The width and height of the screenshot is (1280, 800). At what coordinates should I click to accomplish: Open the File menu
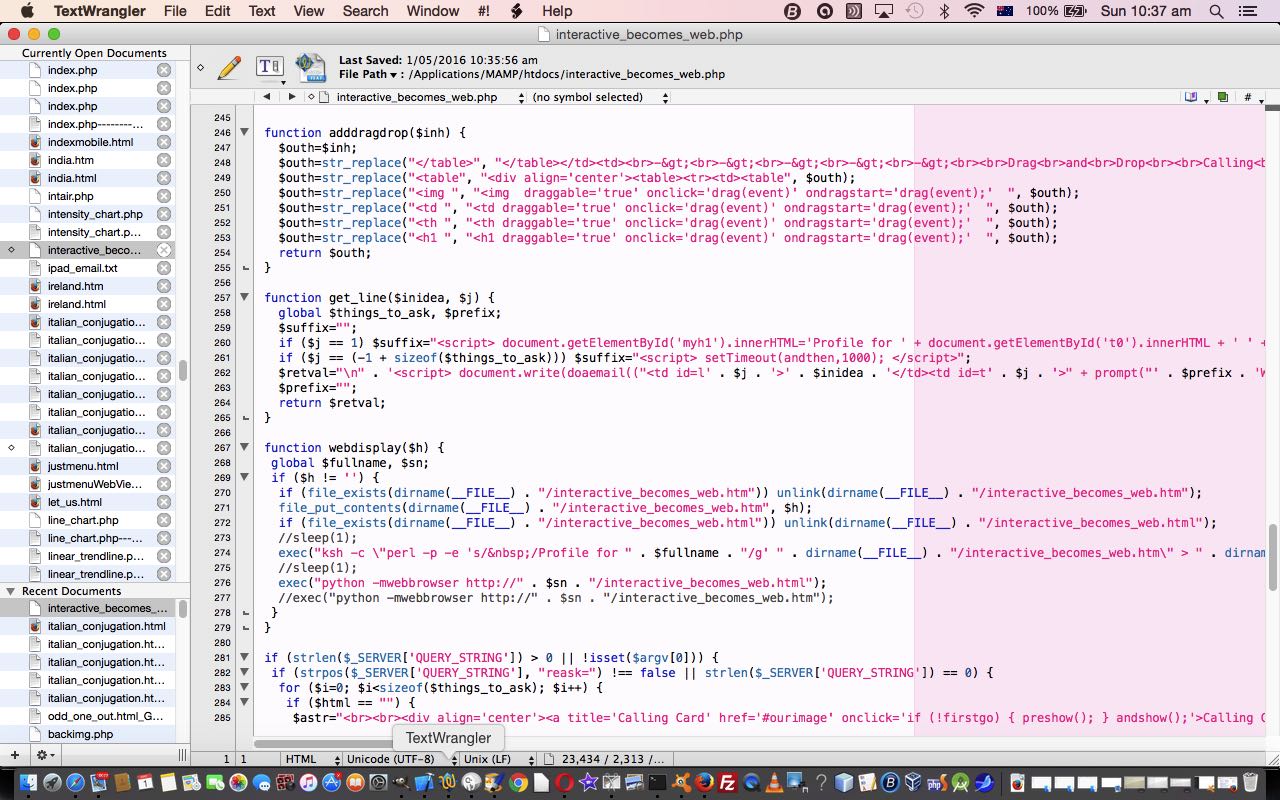[x=175, y=11]
